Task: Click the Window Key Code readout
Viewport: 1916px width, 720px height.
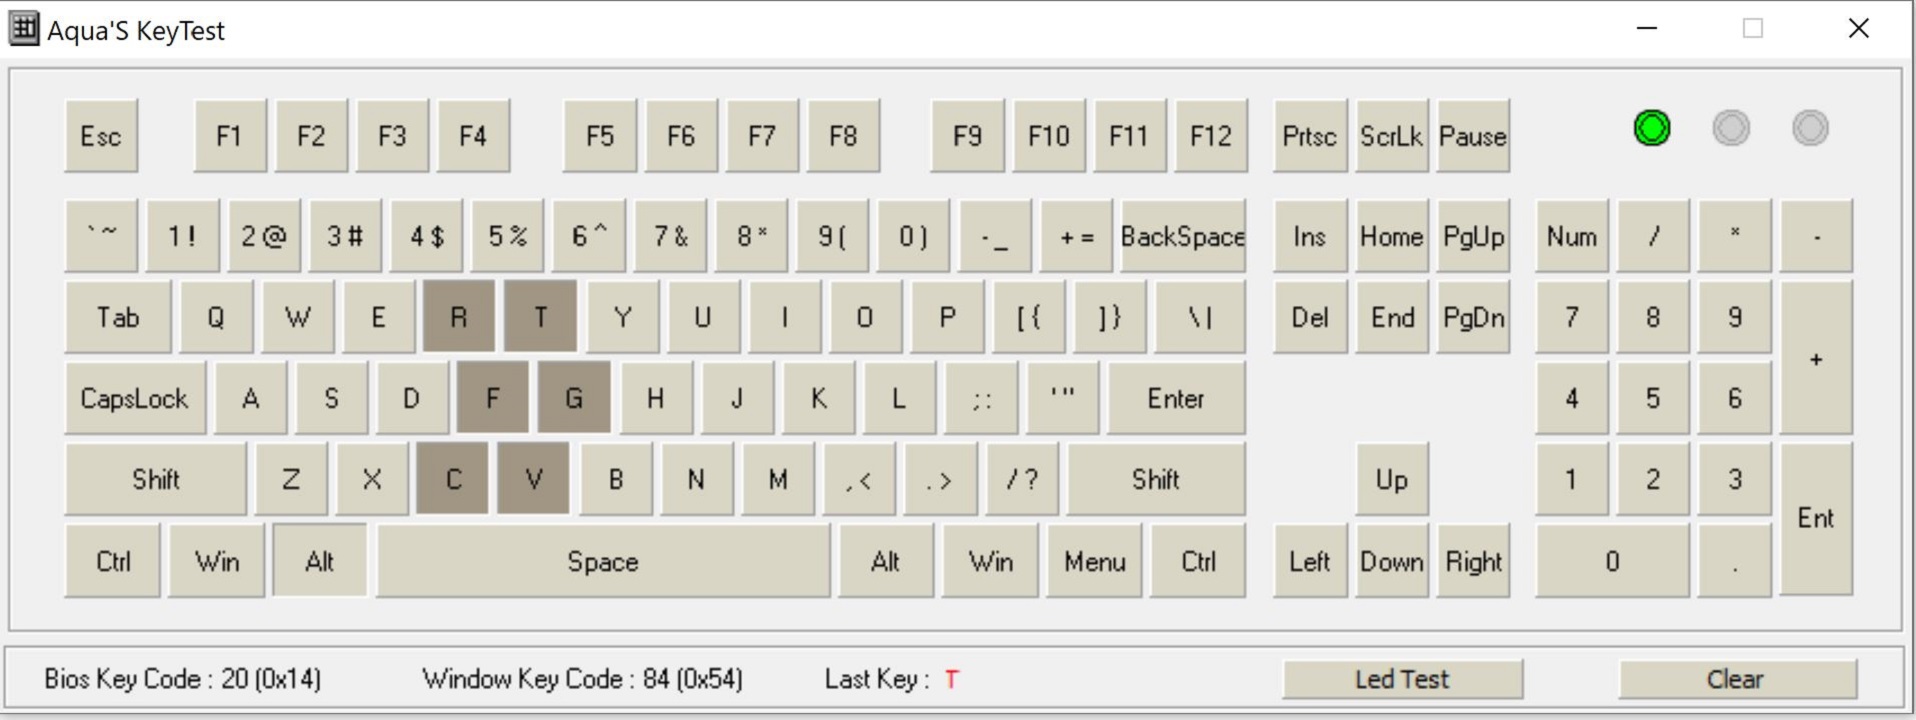Action: 583,679
